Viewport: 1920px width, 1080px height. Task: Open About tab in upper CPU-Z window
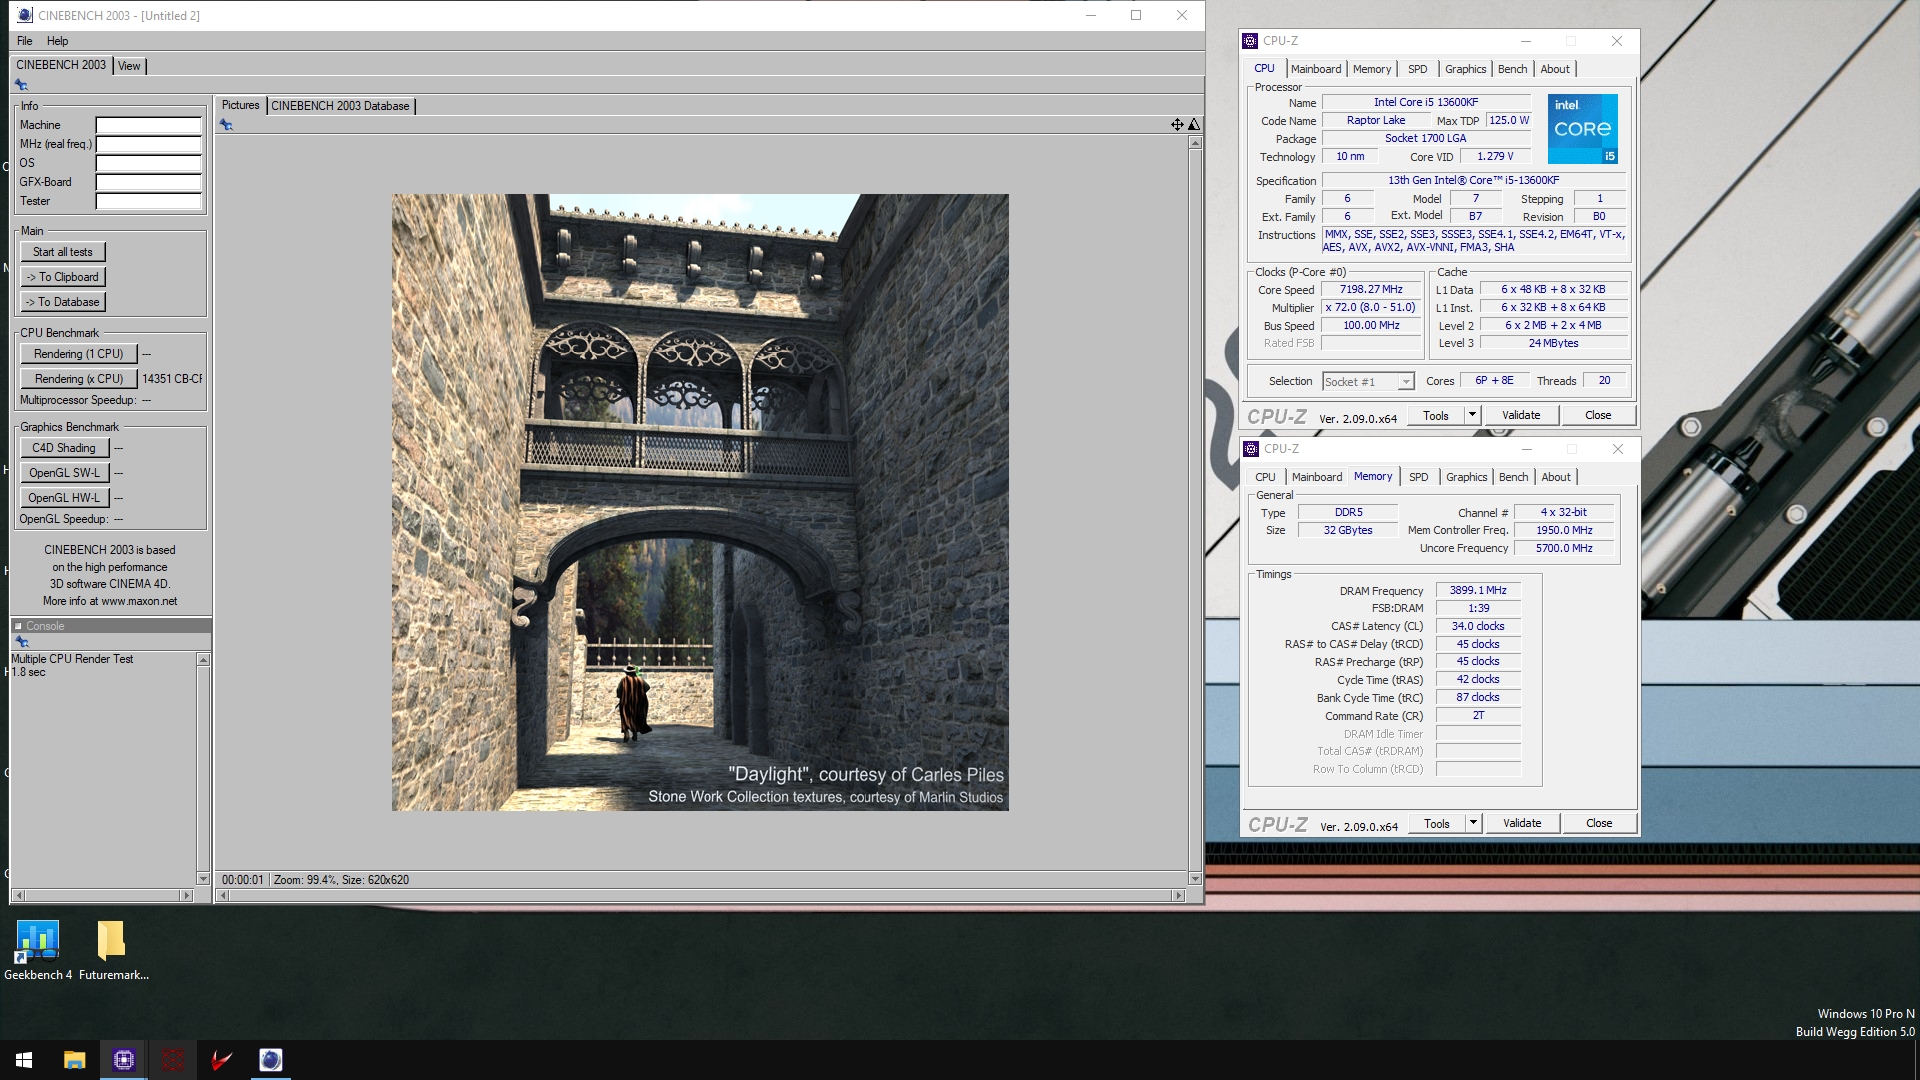(1555, 69)
